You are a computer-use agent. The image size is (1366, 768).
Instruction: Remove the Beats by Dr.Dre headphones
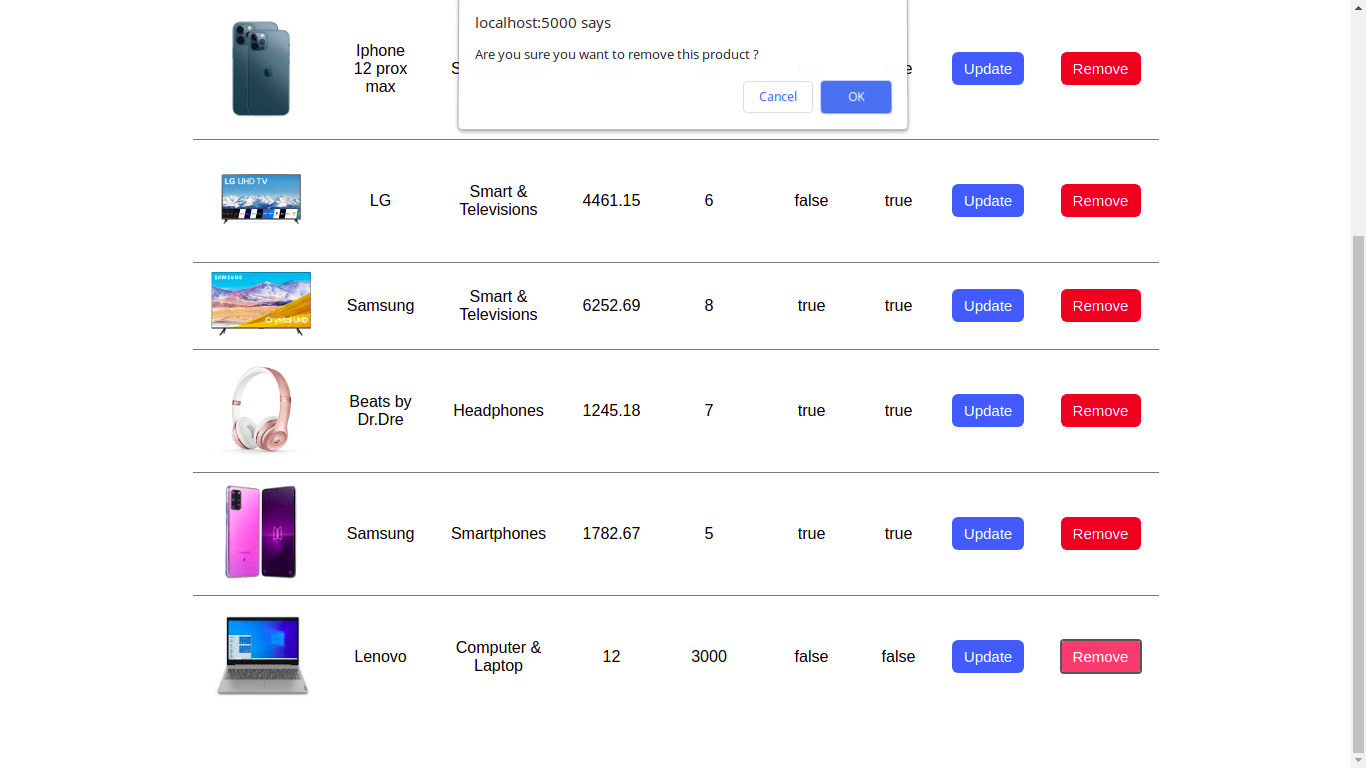(x=1100, y=411)
